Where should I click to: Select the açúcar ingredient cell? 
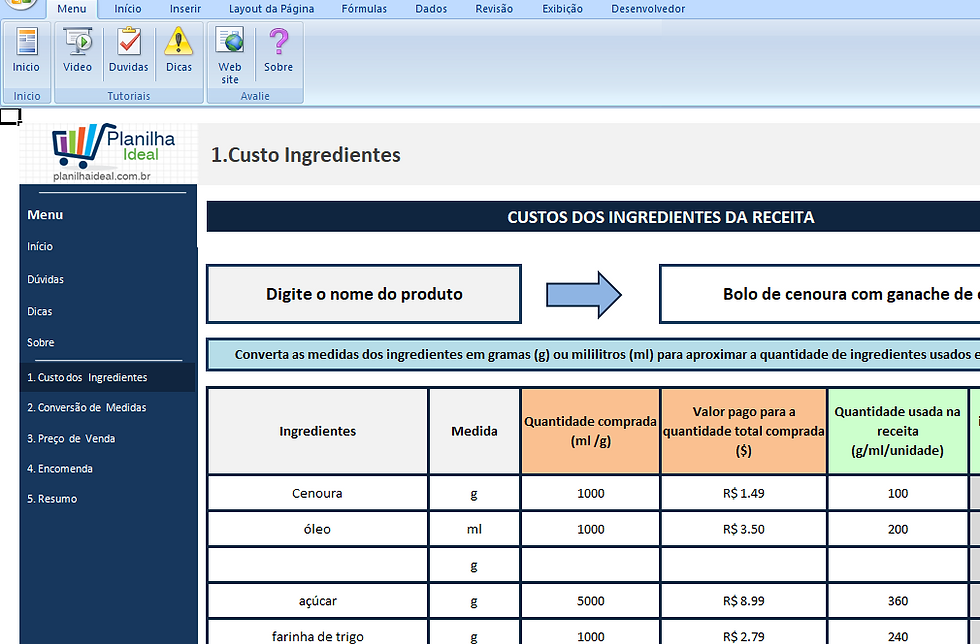click(318, 601)
